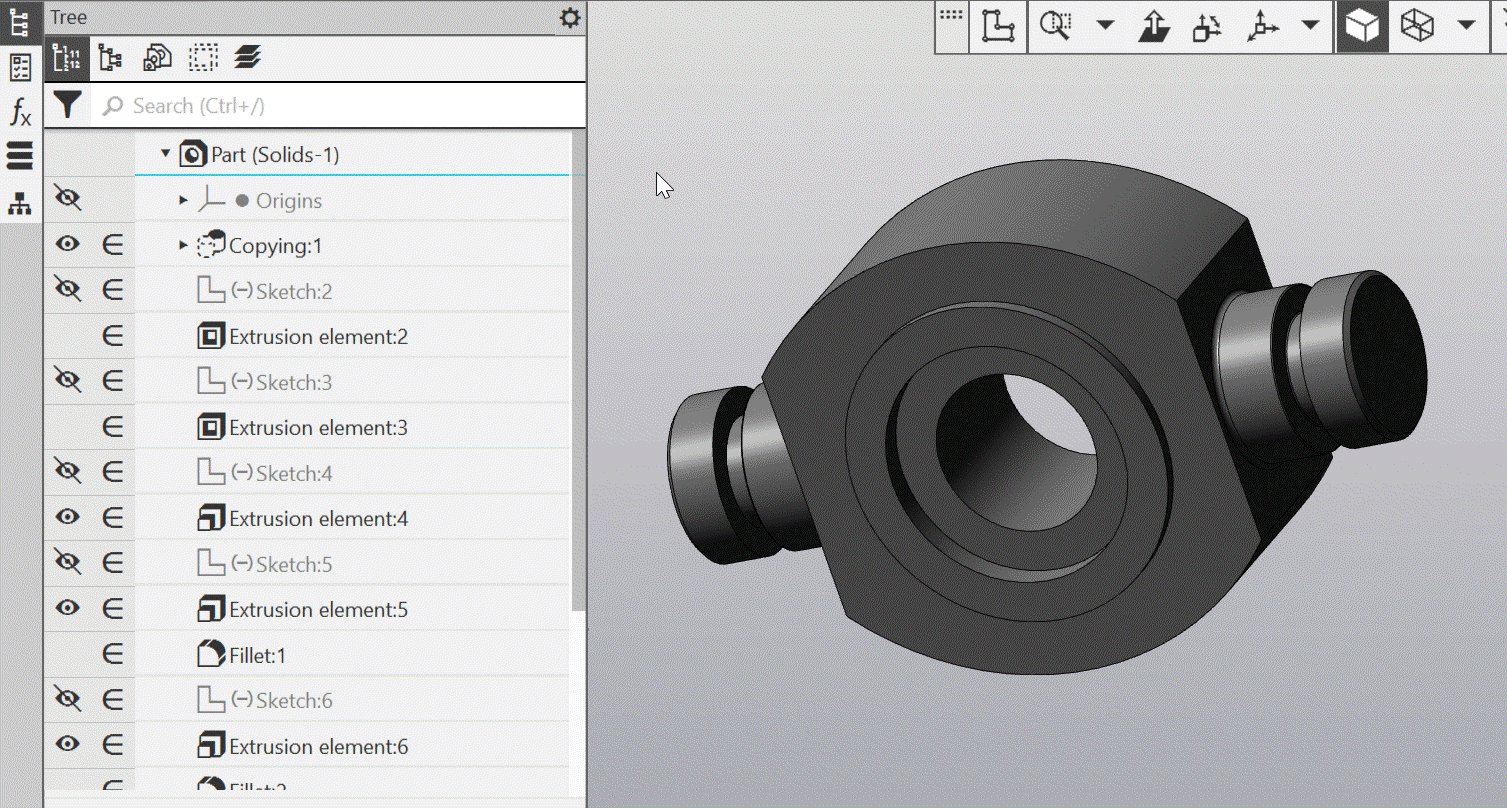
Task: Click the sketch tool icon in top toolbar
Action: tap(997, 27)
